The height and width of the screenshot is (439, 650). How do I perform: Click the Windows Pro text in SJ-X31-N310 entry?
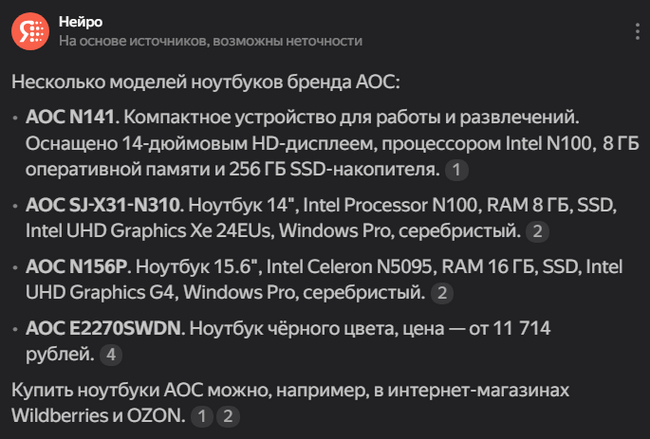(335, 231)
